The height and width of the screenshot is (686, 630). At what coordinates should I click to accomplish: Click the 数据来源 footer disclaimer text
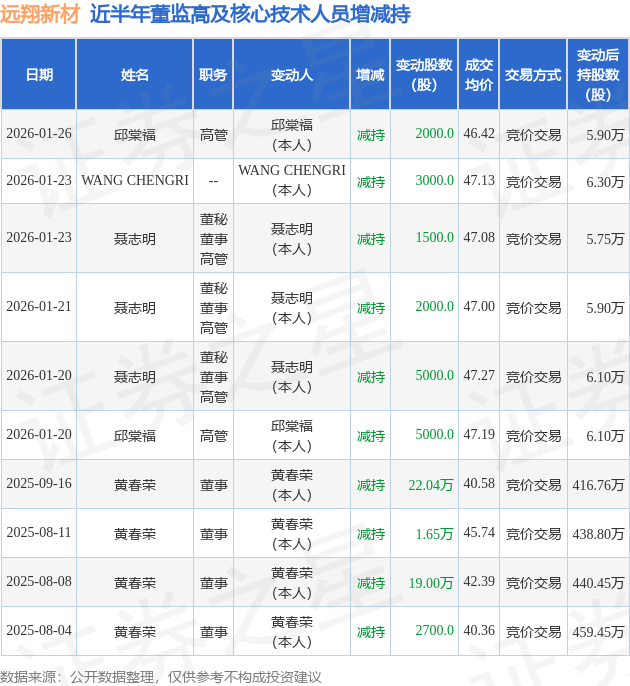161,677
